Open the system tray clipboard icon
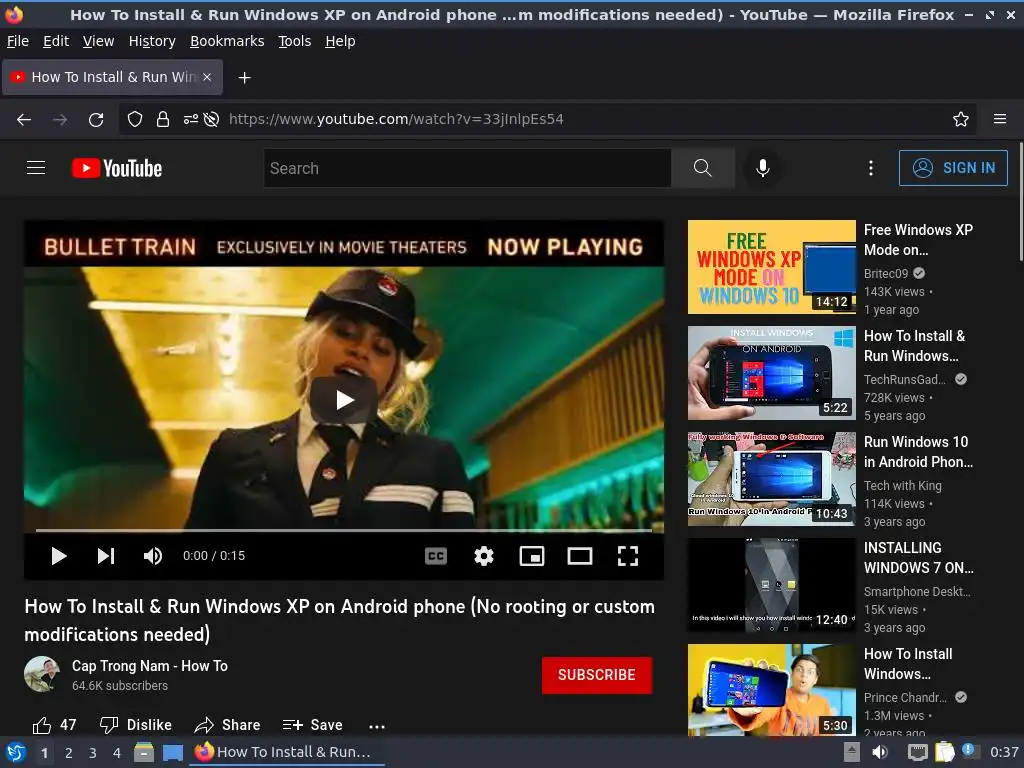Image resolution: width=1024 pixels, height=768 pixels. [944, 752]
